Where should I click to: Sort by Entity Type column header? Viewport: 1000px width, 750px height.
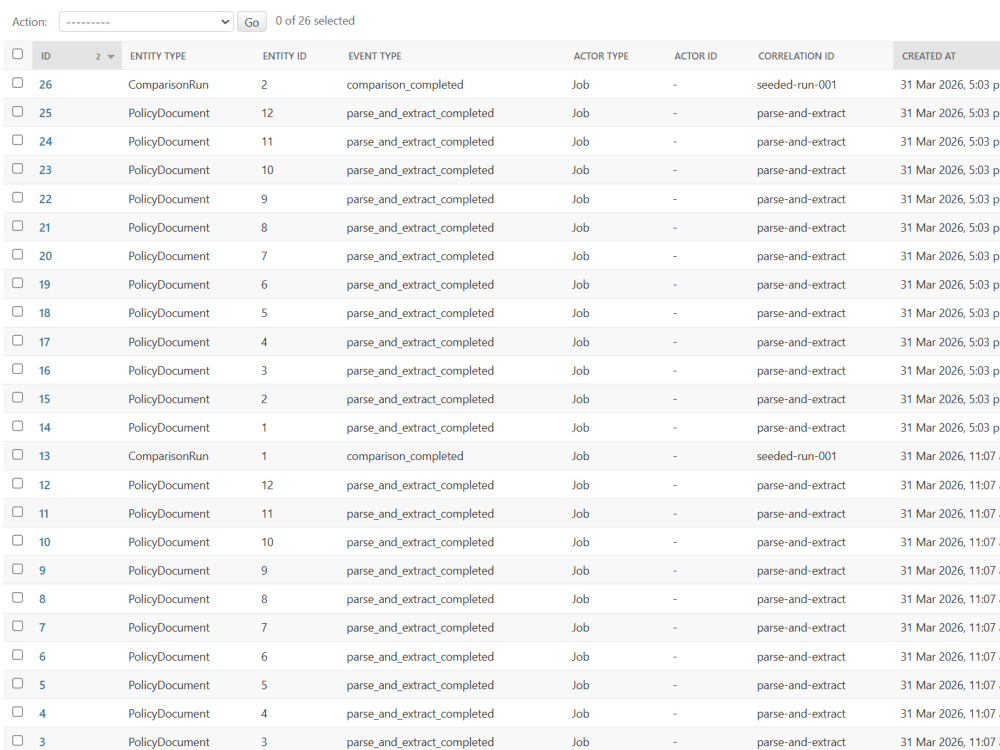(158, 56)
